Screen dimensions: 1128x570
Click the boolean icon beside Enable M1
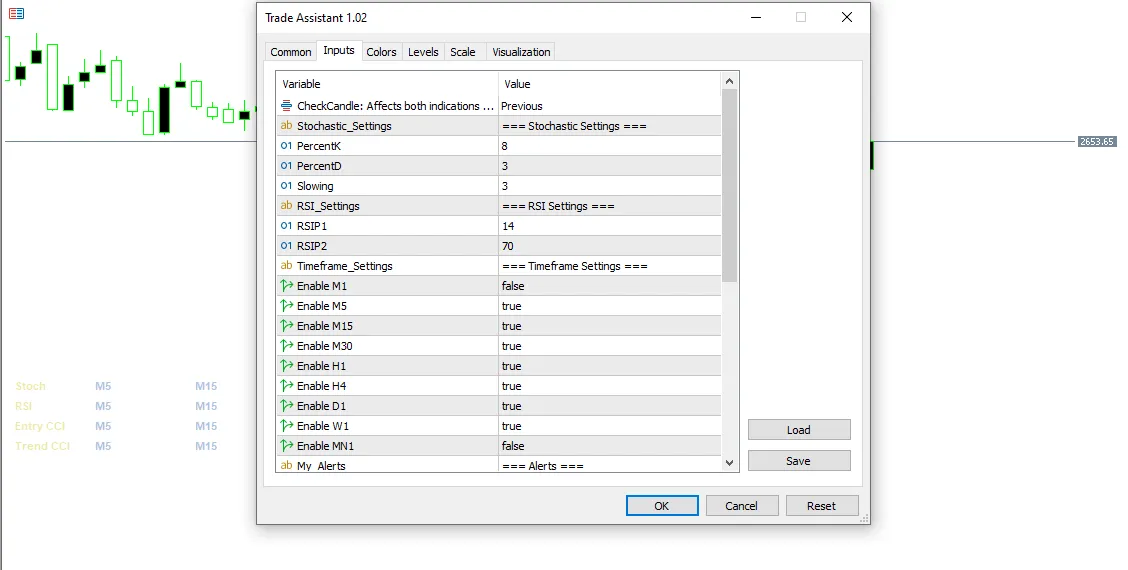click(287, 286)
